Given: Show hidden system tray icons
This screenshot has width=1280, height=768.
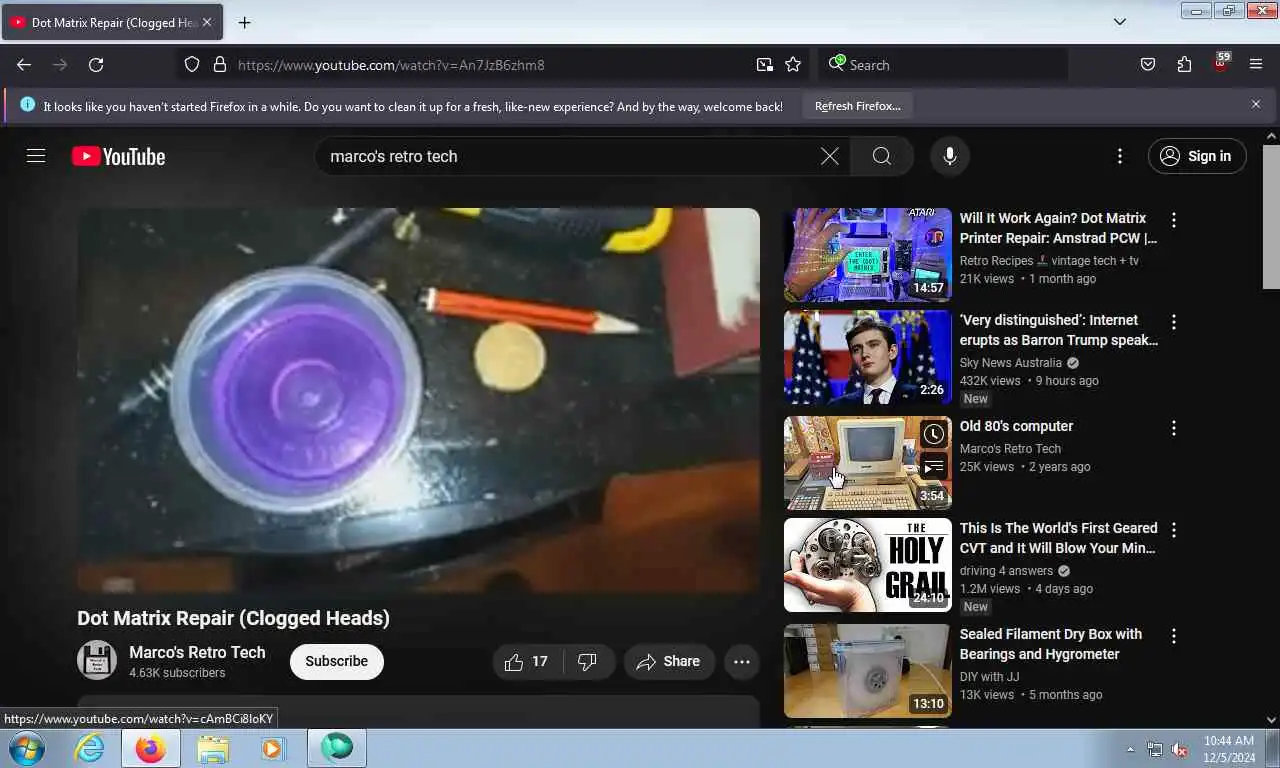Looking at the screenshot, I should tap(1131, 749).
